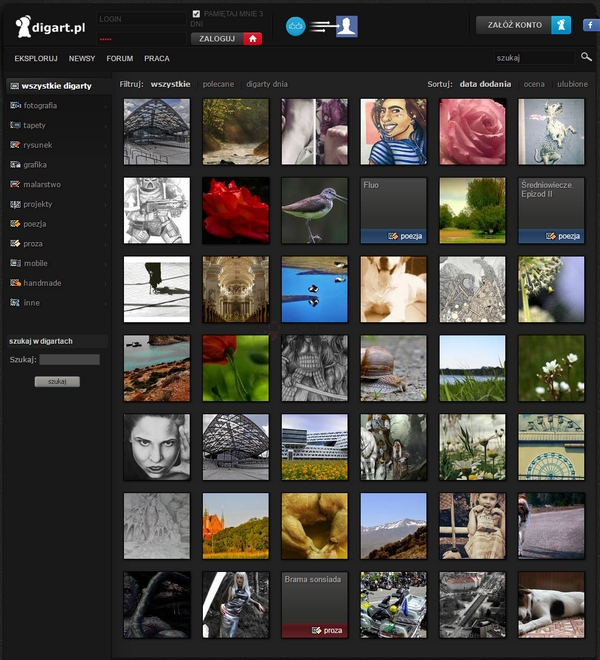
Task: Open the ferris wheel thumbnail
Action: (551, 447)
